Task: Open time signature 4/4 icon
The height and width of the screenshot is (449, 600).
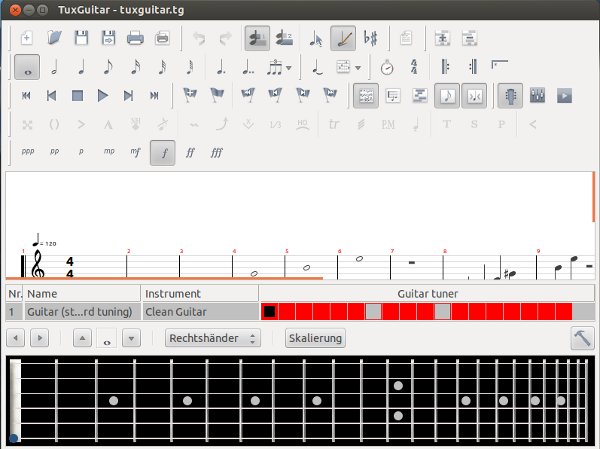Action: pos(414,67)
